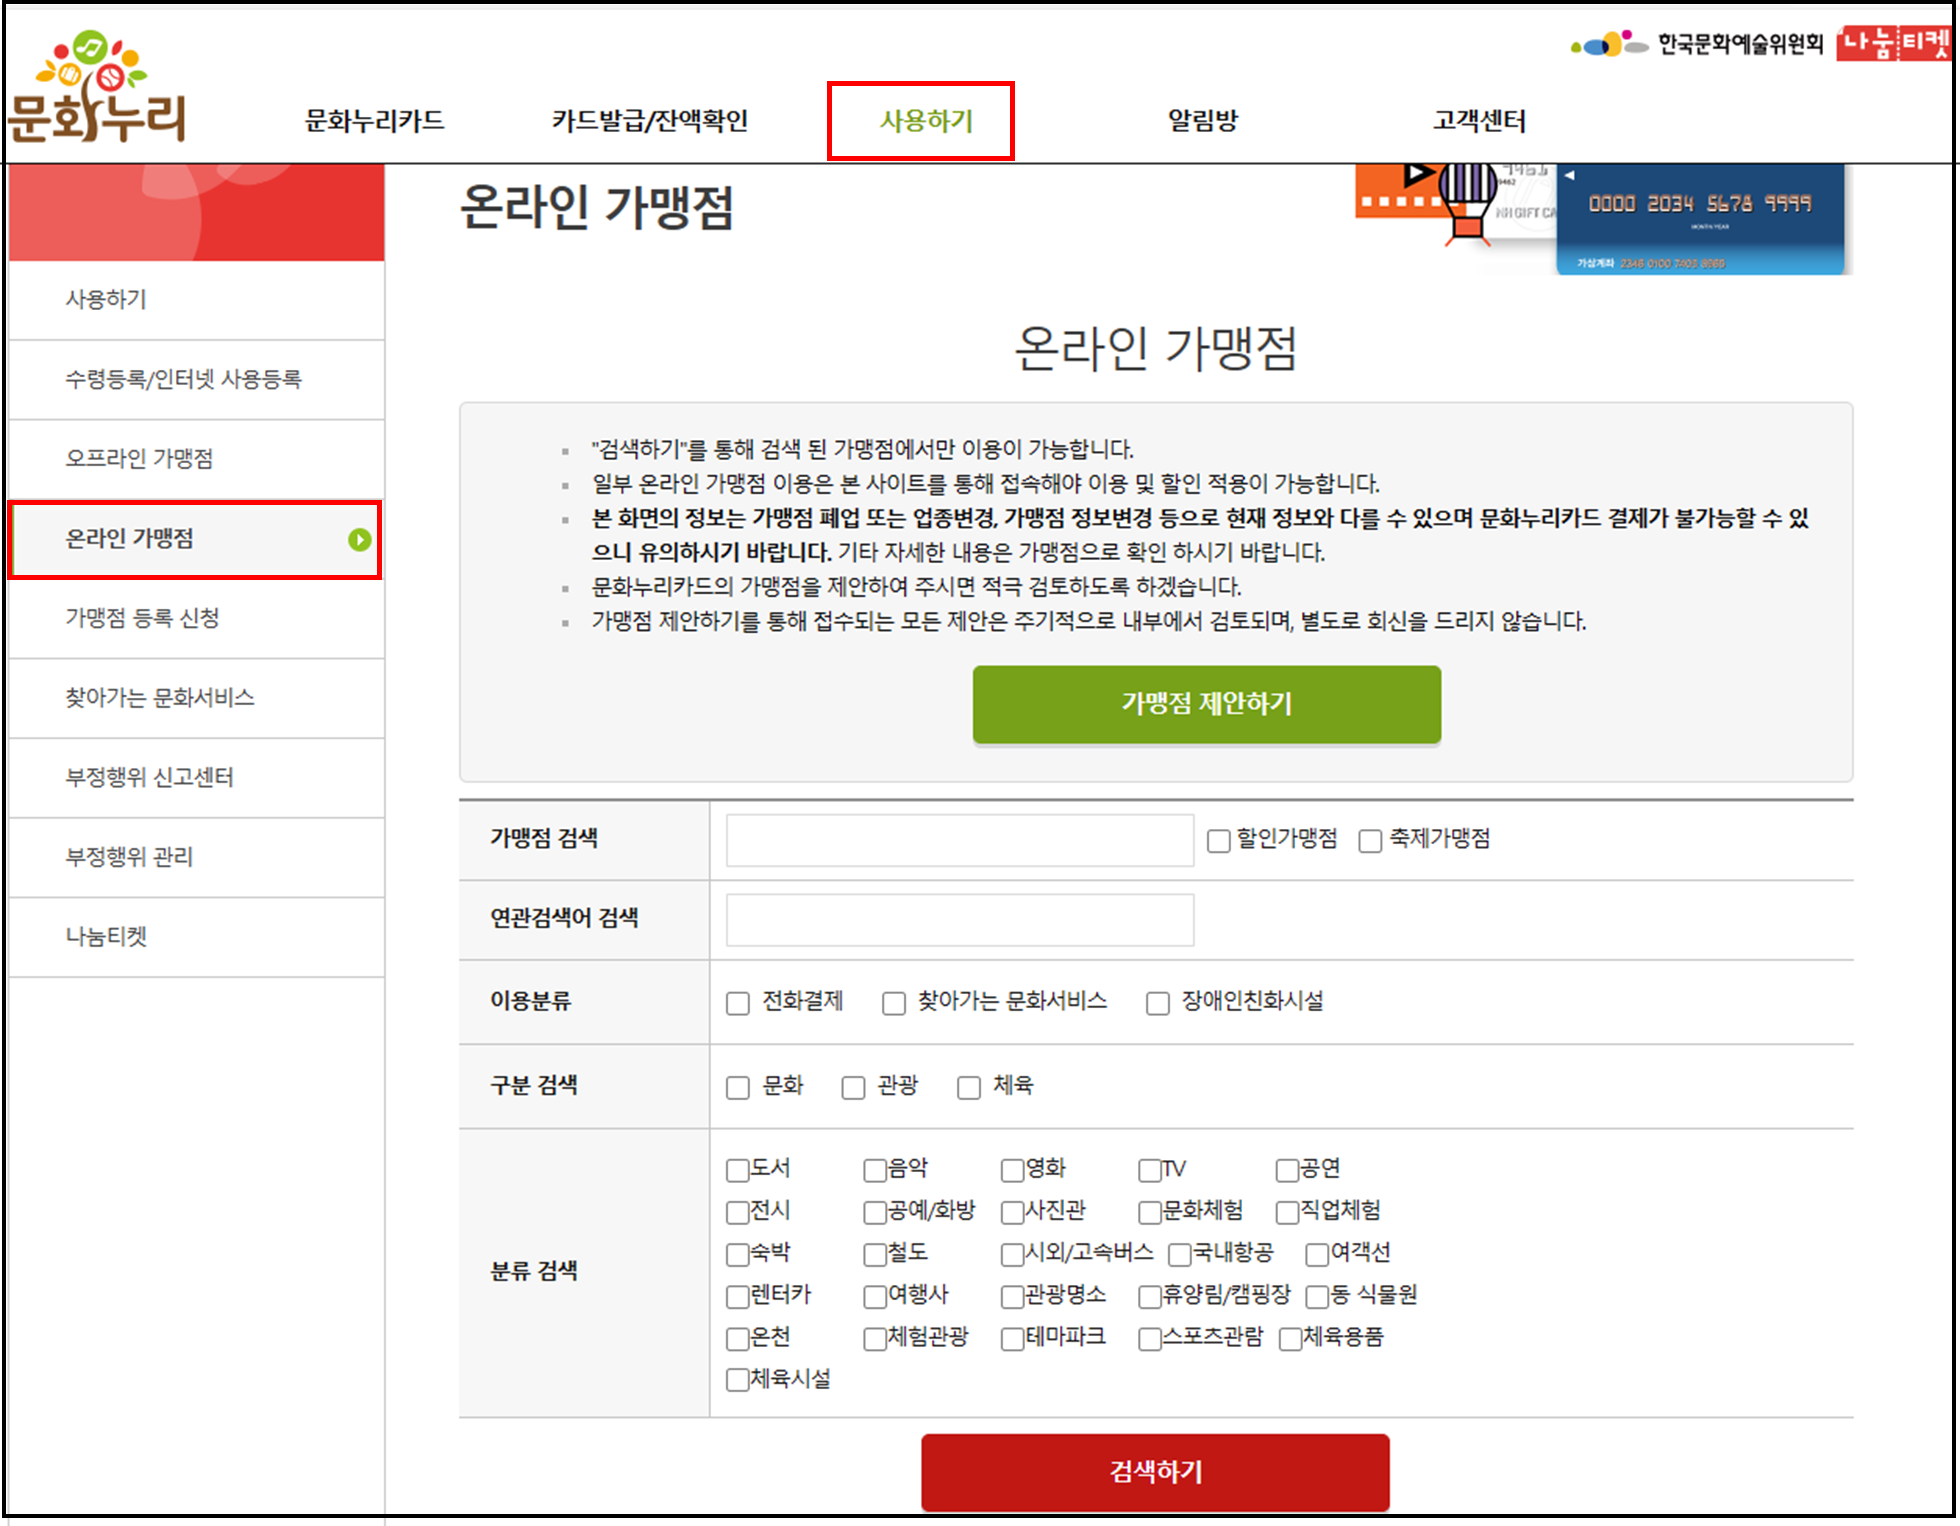Image resolution: width=1960 pixels, height=1526 pixels.
Task: Check the 휴양림/캠핑장 checkbox
Action: coord(1150,1297)
